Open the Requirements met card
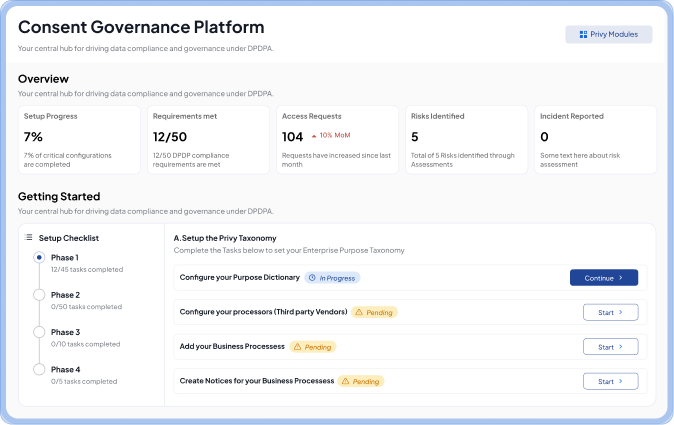 click(208, 140)
